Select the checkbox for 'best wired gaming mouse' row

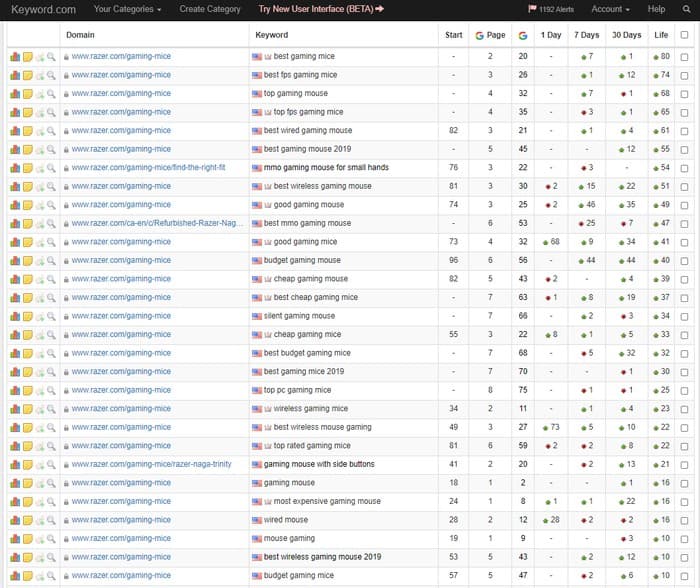point(684,130)
